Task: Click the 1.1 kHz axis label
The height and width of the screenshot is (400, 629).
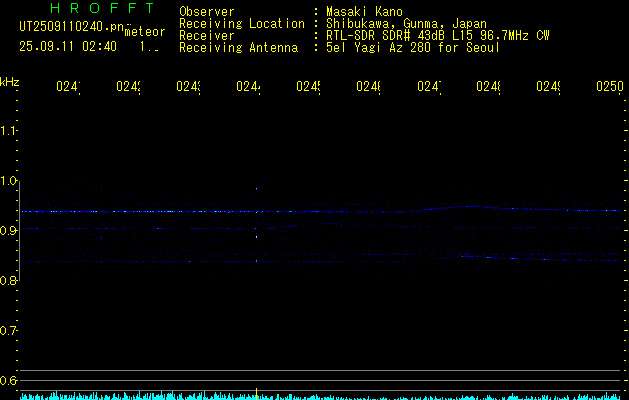Action: coord(8,130)
